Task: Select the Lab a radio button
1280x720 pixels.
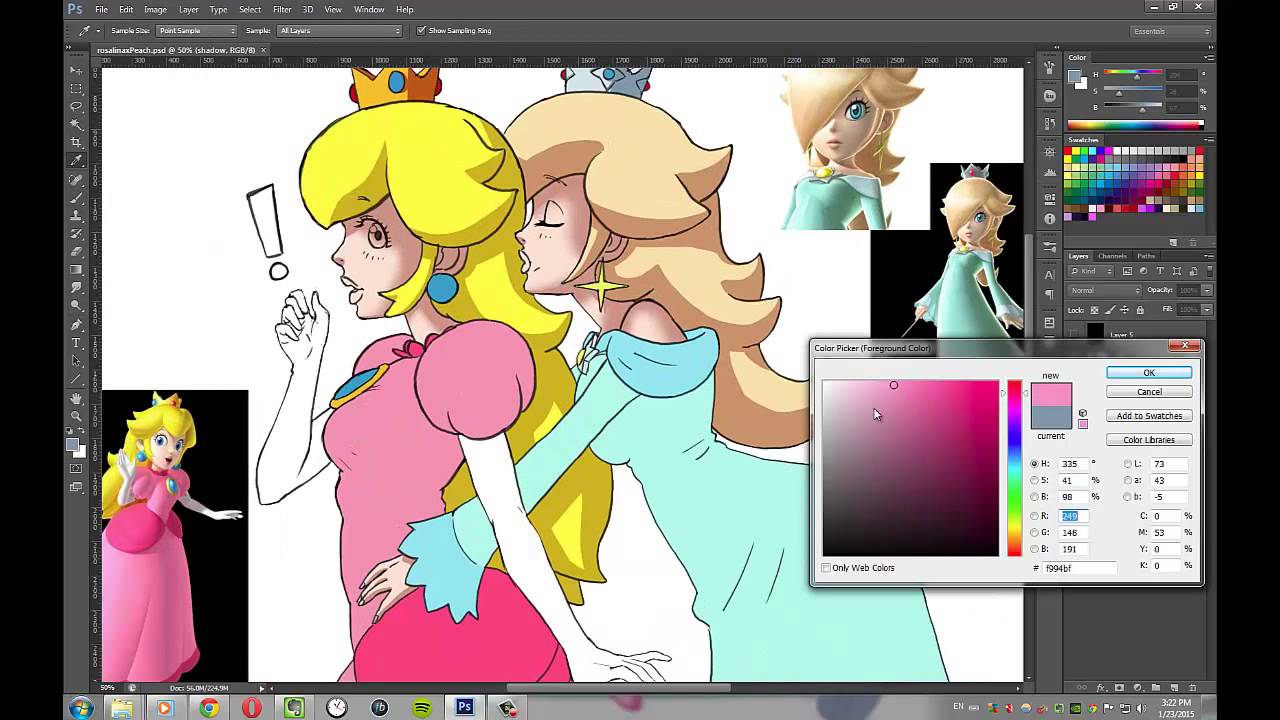Action: point(1128,480)
